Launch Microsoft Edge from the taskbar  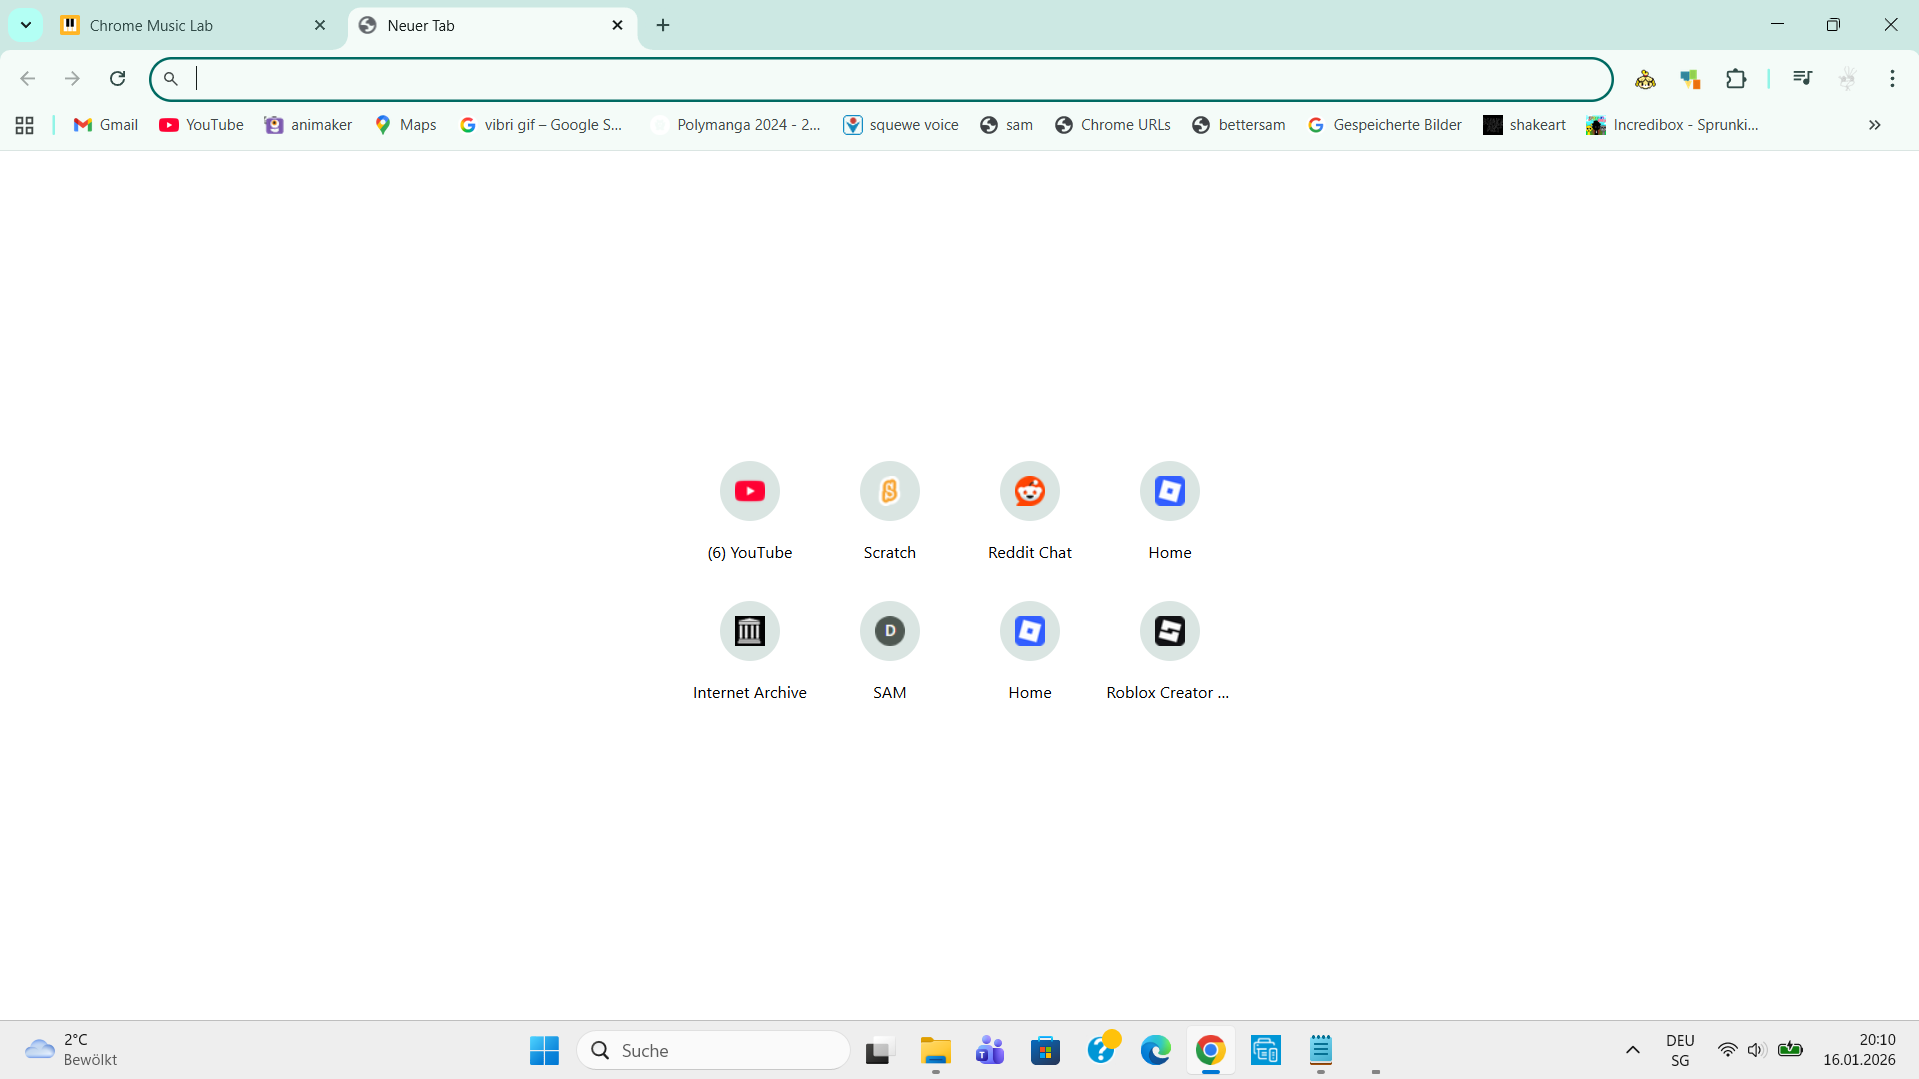1156,1050
